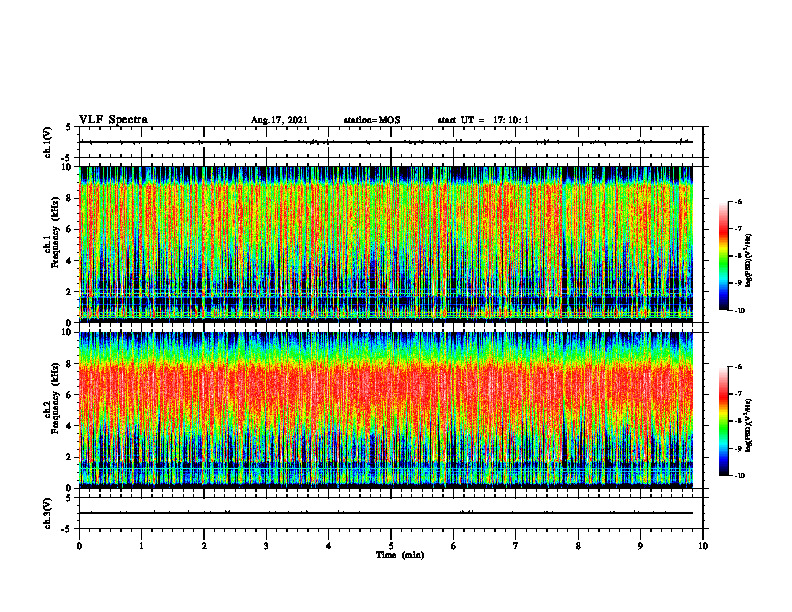This screenshot has height=612, width=792.
Task: Click the ch.1 voltage waveform trace panel
Action: (391, 142)
